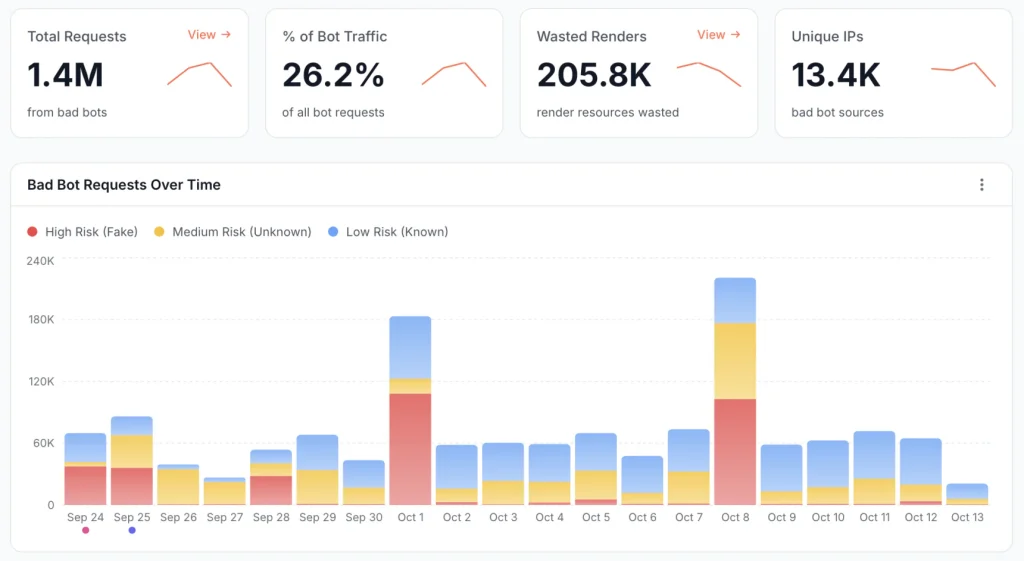
Task: Click the pink marker dot under Sep 24
Action: tap(86, 530)
